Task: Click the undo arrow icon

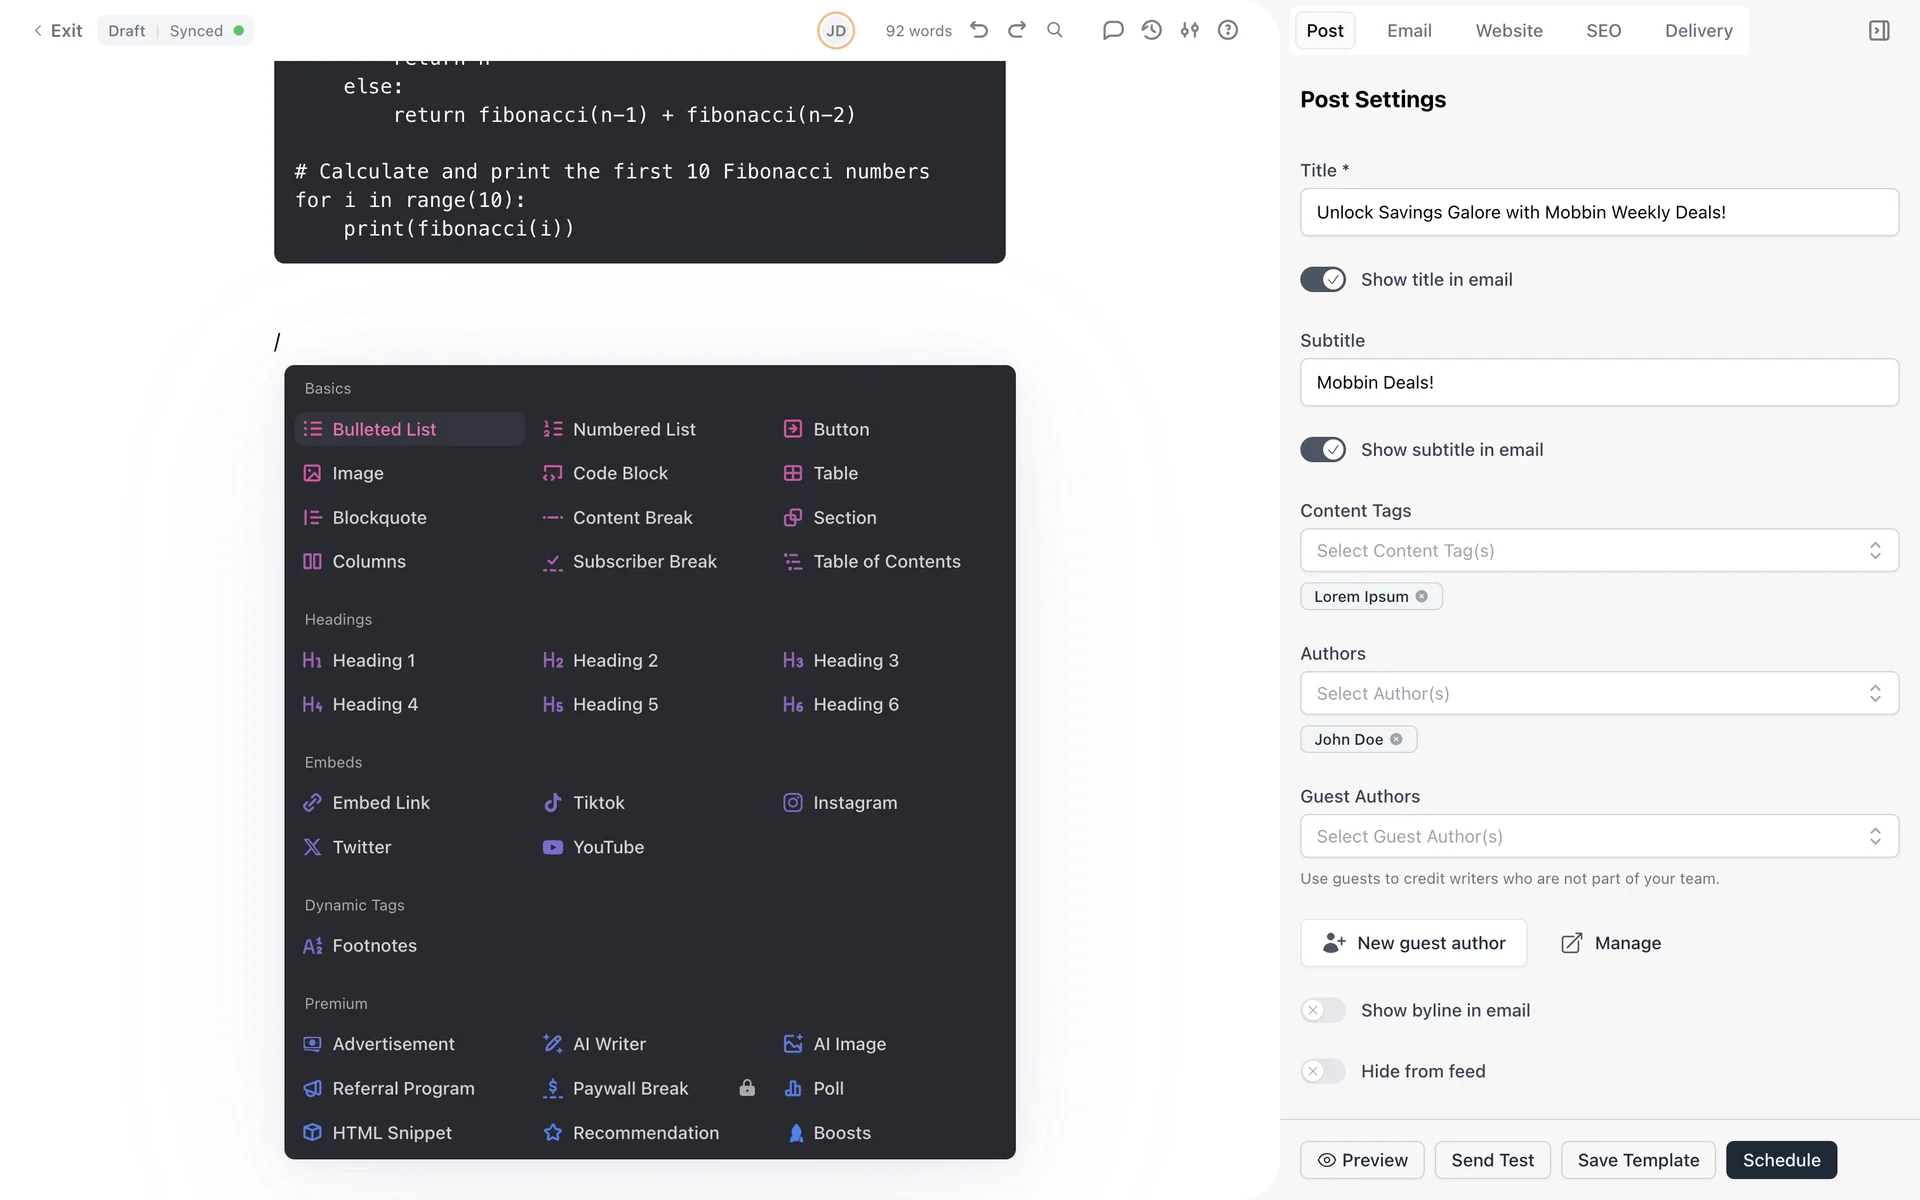Action: tap(979, 30)
